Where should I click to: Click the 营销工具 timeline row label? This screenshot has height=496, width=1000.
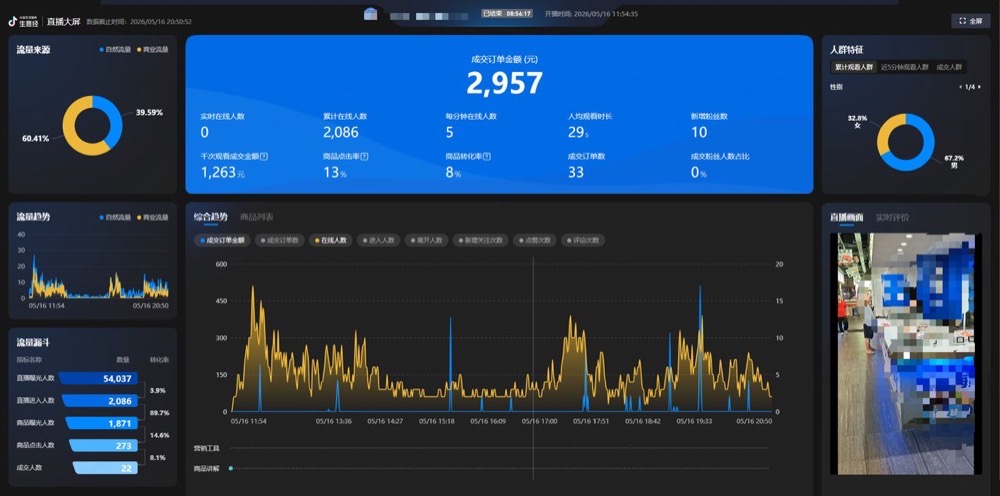[207, 448]
